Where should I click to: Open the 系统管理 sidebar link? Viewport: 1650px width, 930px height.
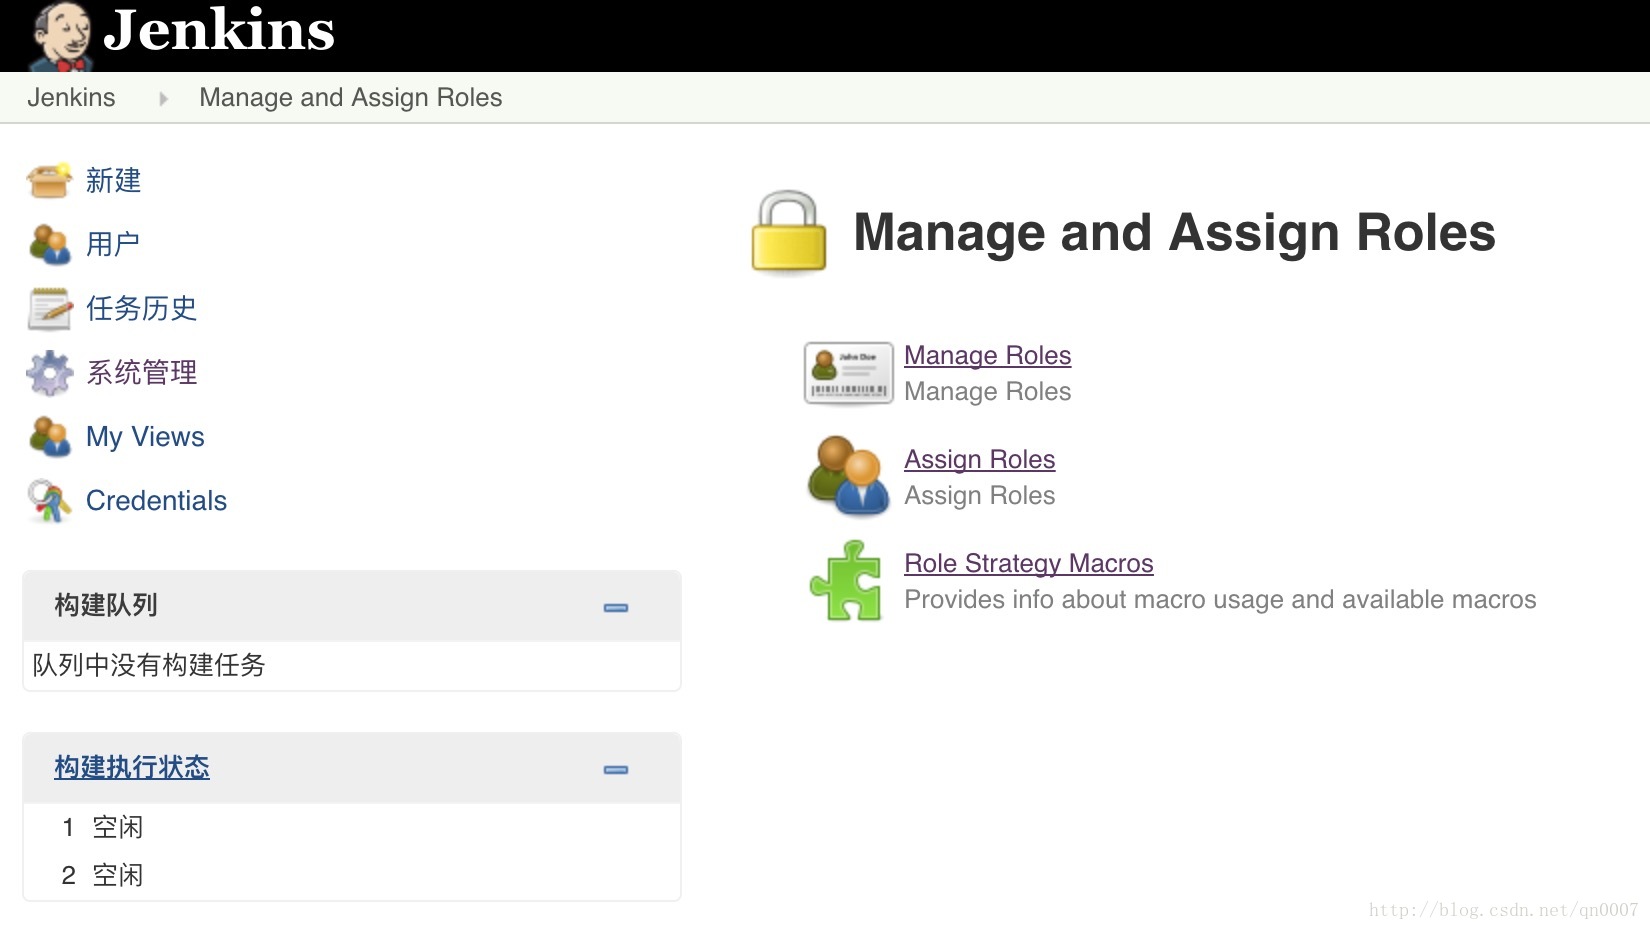(141, 372)
